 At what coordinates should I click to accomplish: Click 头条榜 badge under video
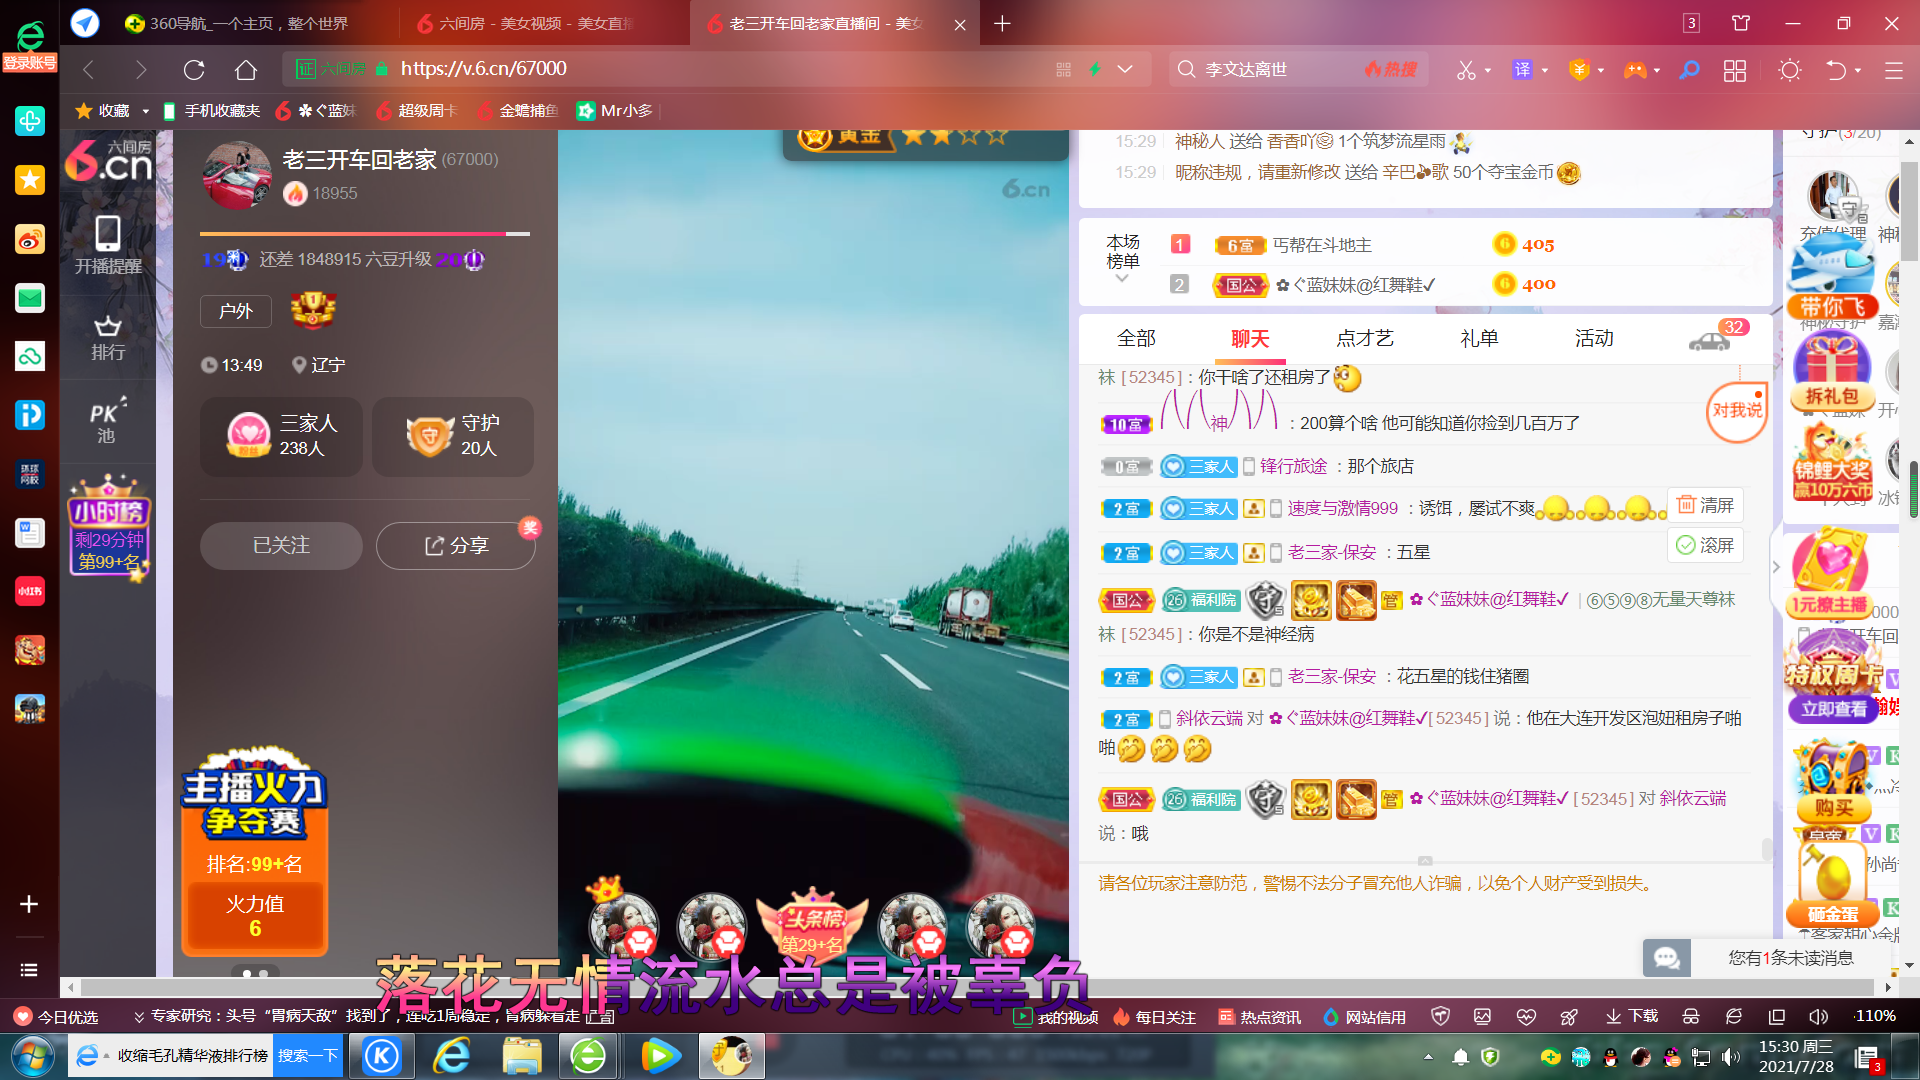(x=813, y=925)
